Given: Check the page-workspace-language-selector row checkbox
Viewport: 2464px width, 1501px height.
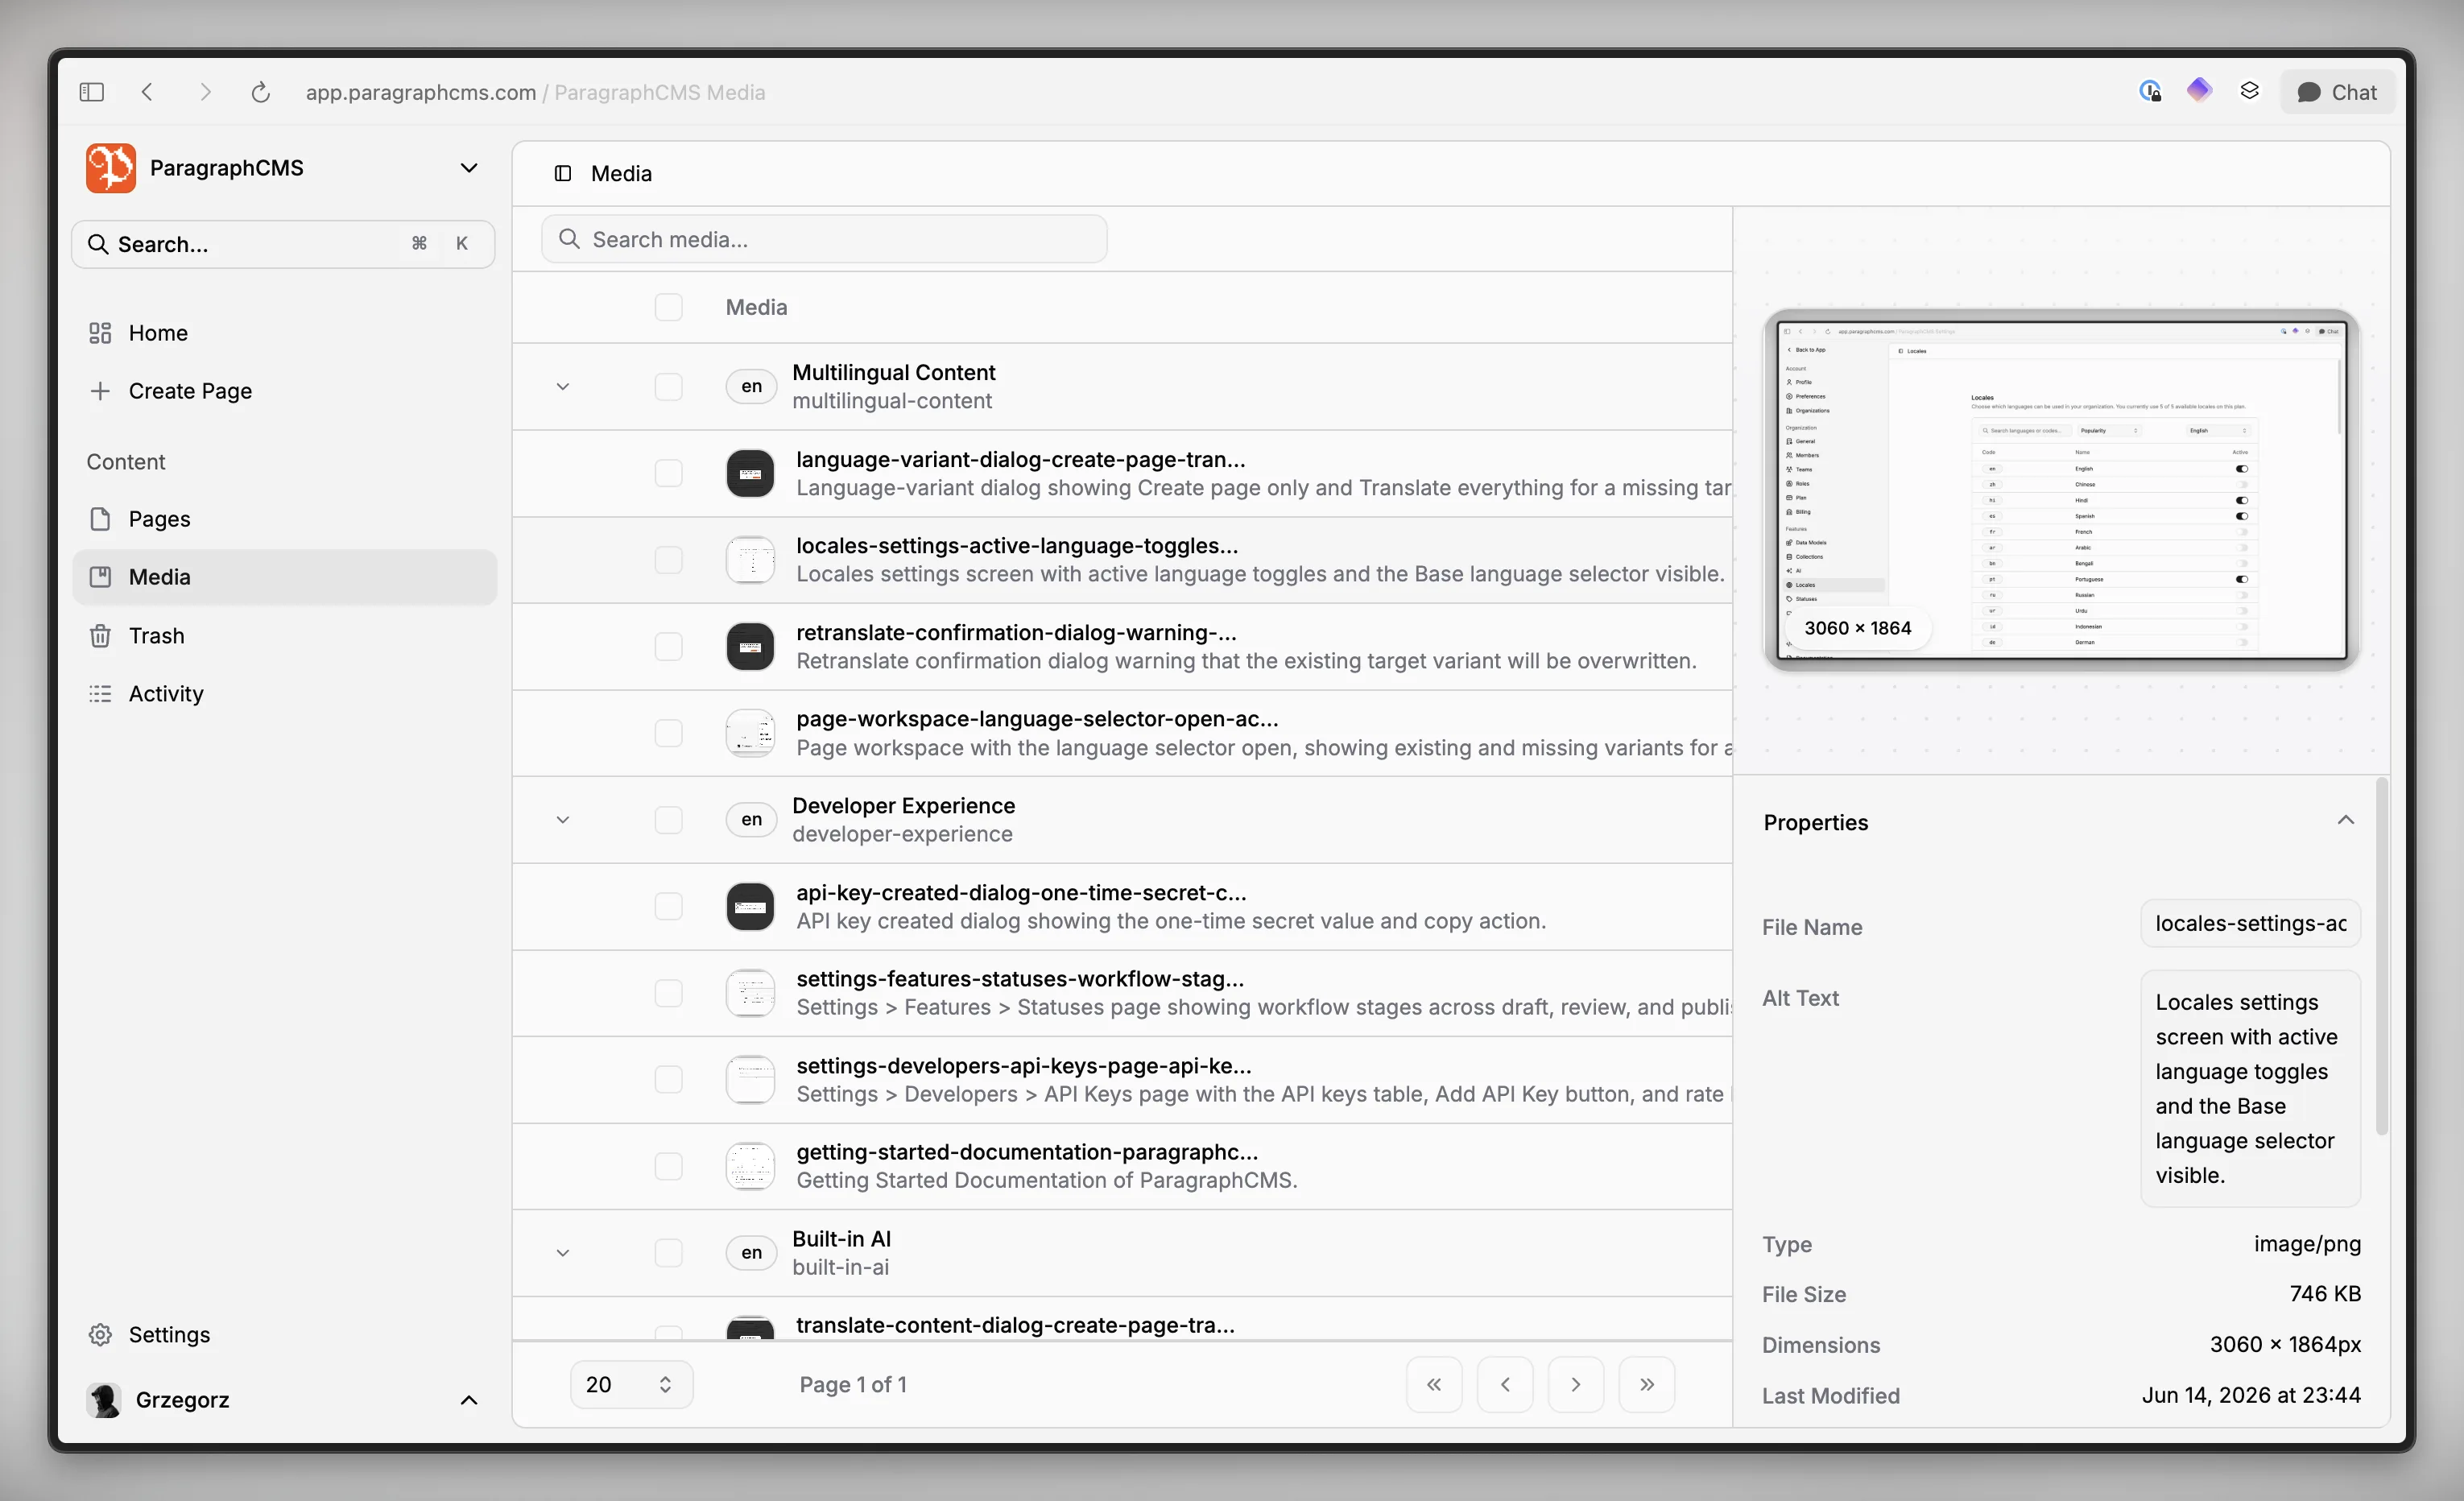Looking at the screenshot, I should 668,733.
